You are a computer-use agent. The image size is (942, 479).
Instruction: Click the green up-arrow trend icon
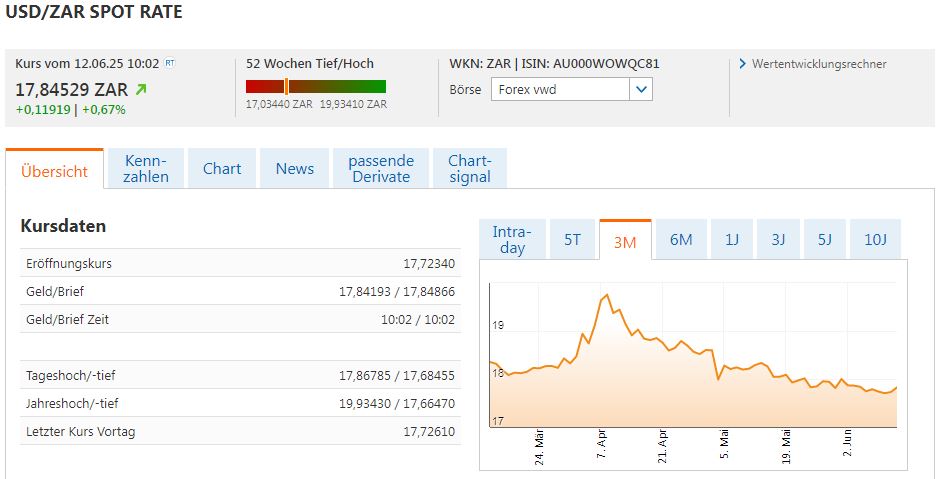[x=141, y=90]
